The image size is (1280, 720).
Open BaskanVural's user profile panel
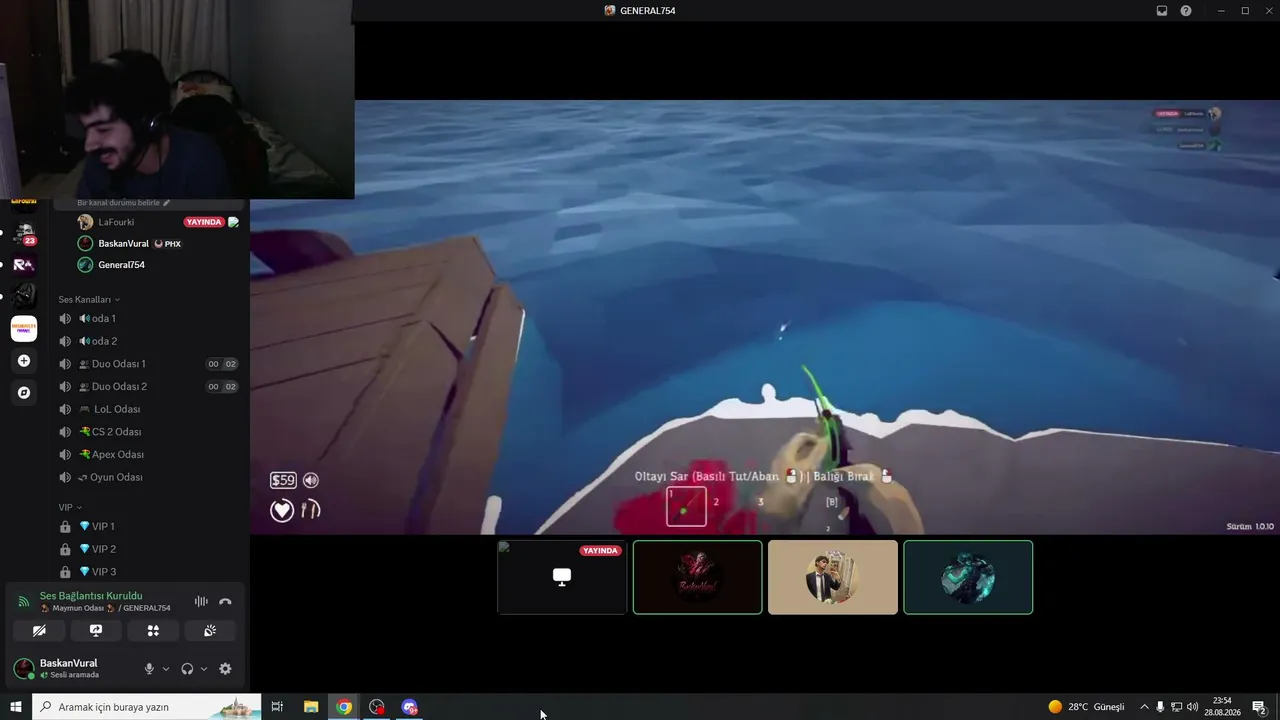[68, 668]
